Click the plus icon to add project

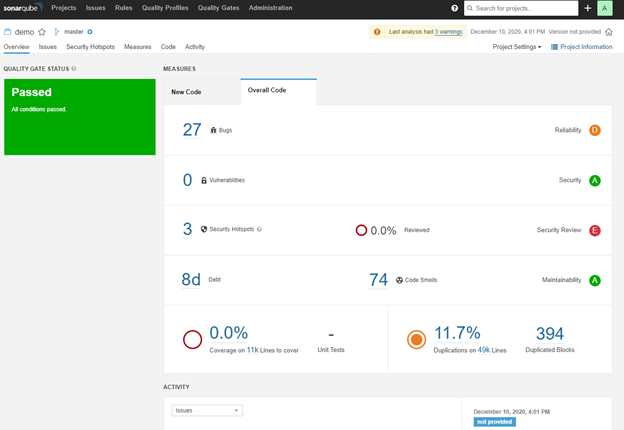pyautogui.click(x=587, y=8)
